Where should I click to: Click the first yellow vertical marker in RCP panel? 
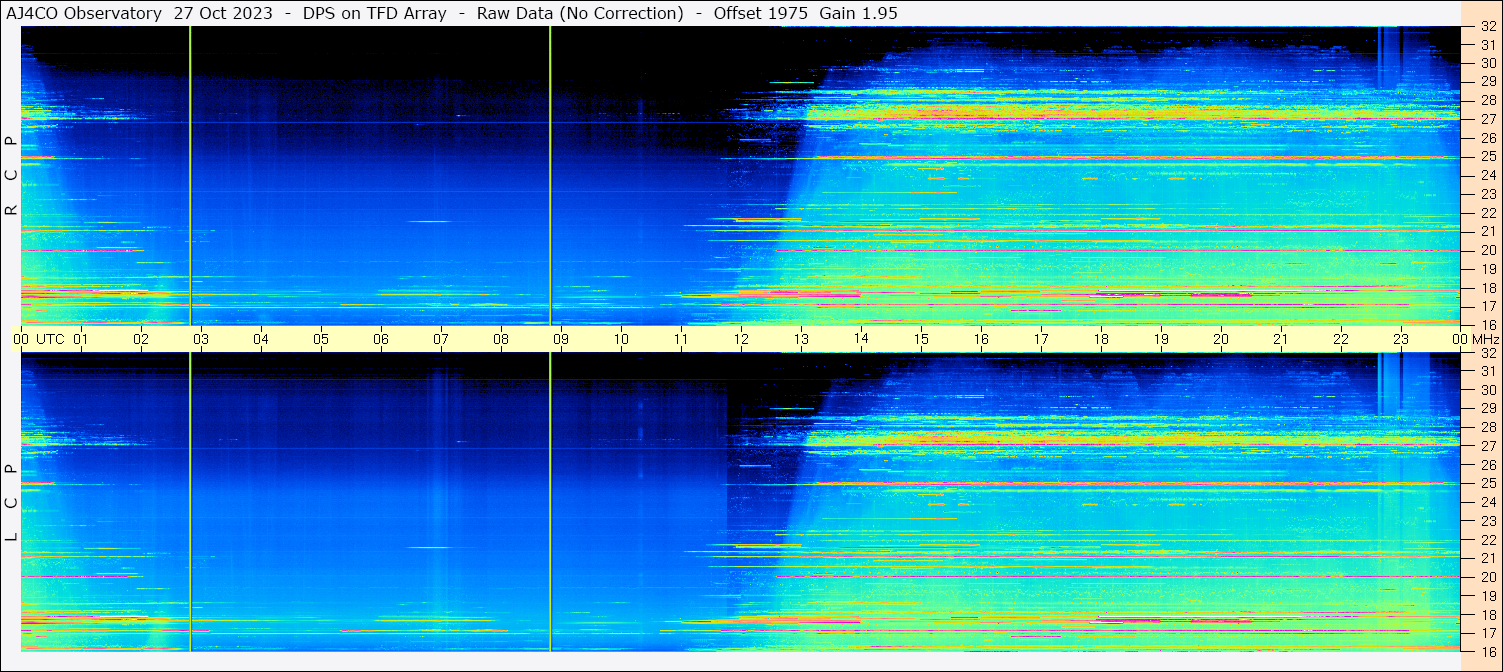click(190, 175)
